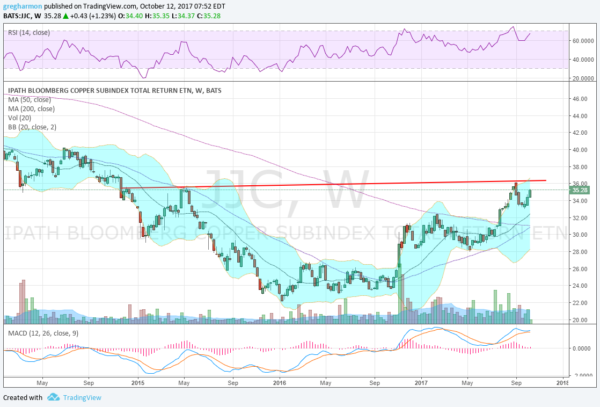Click the 30.00 price axis label
This screenshot has height=407, width=600.
click(580, 235)
